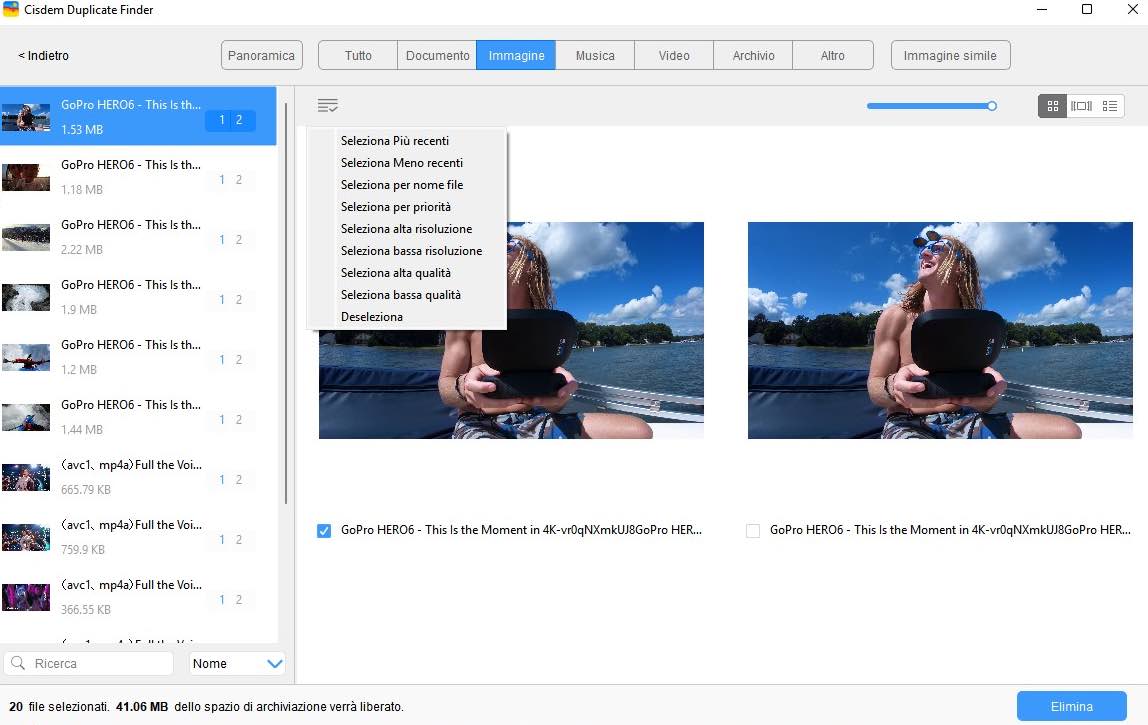Adjust the thumbnail size slider handle
The image size is (1148, 725).
tap(991, 106)
